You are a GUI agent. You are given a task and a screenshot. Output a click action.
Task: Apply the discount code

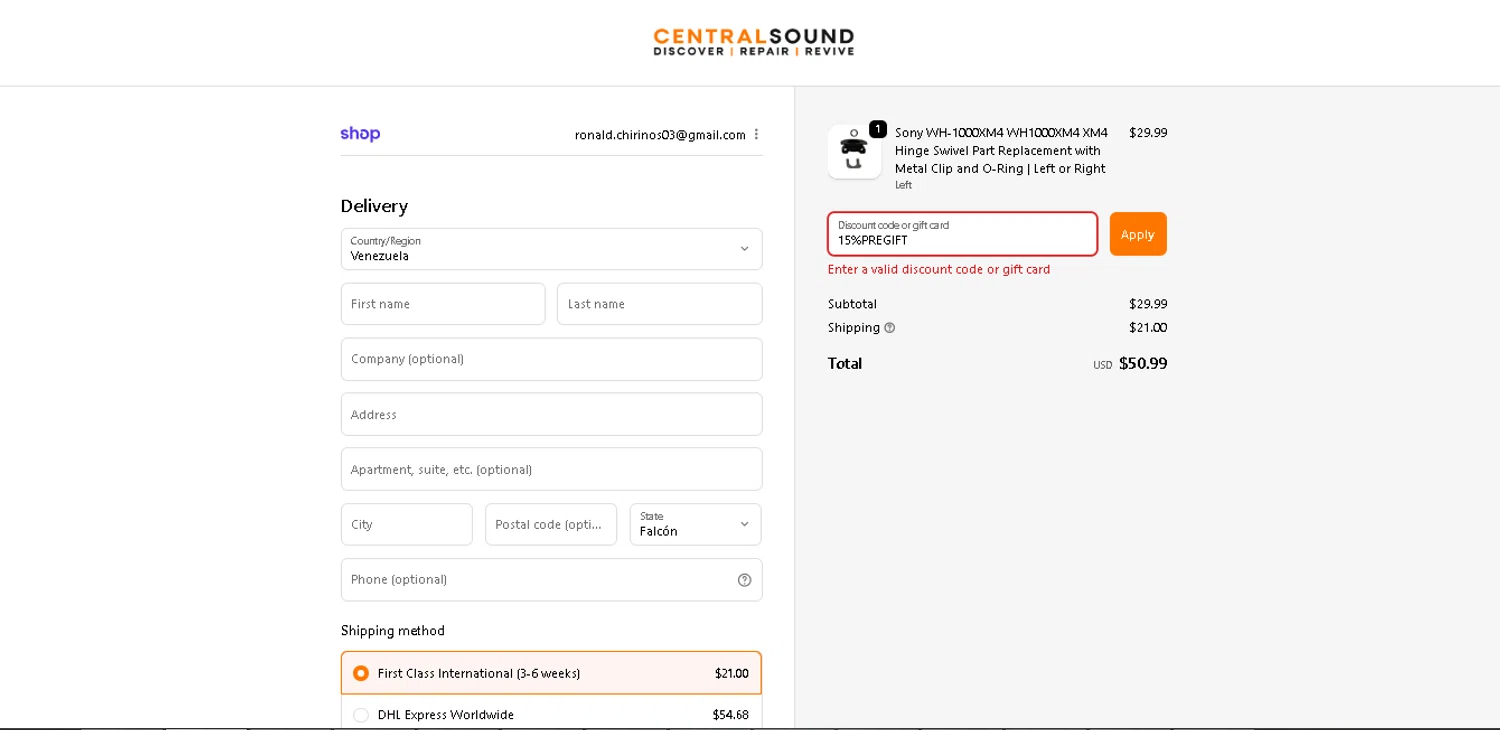tap(1138, 234)
